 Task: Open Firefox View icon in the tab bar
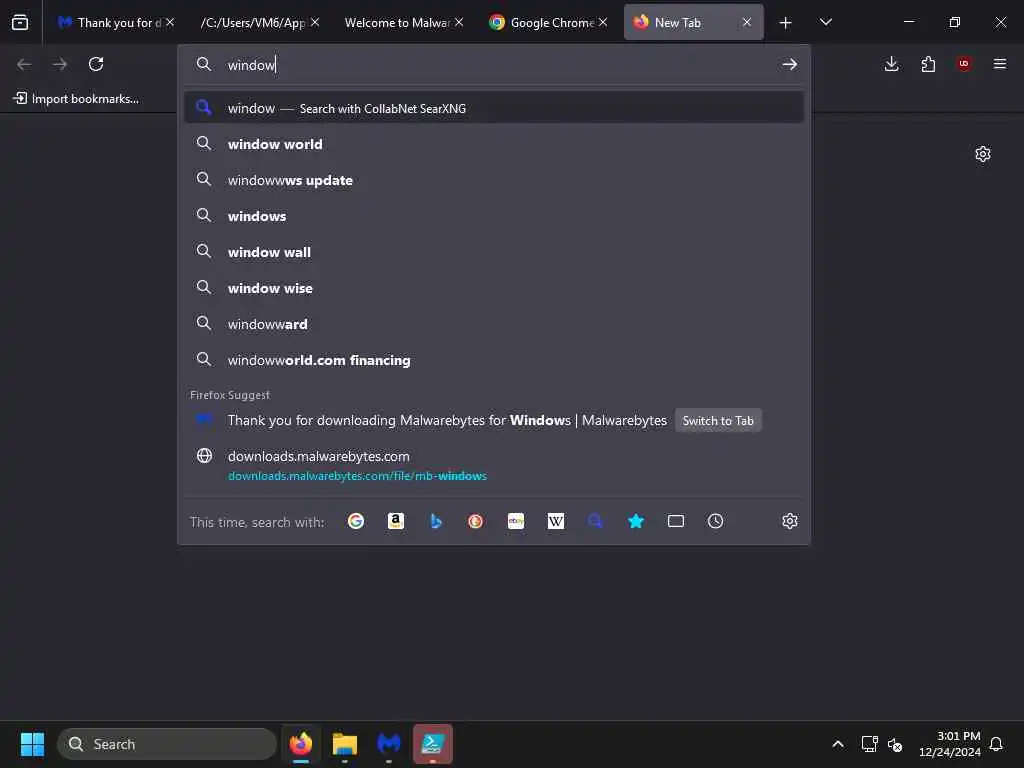20,22
